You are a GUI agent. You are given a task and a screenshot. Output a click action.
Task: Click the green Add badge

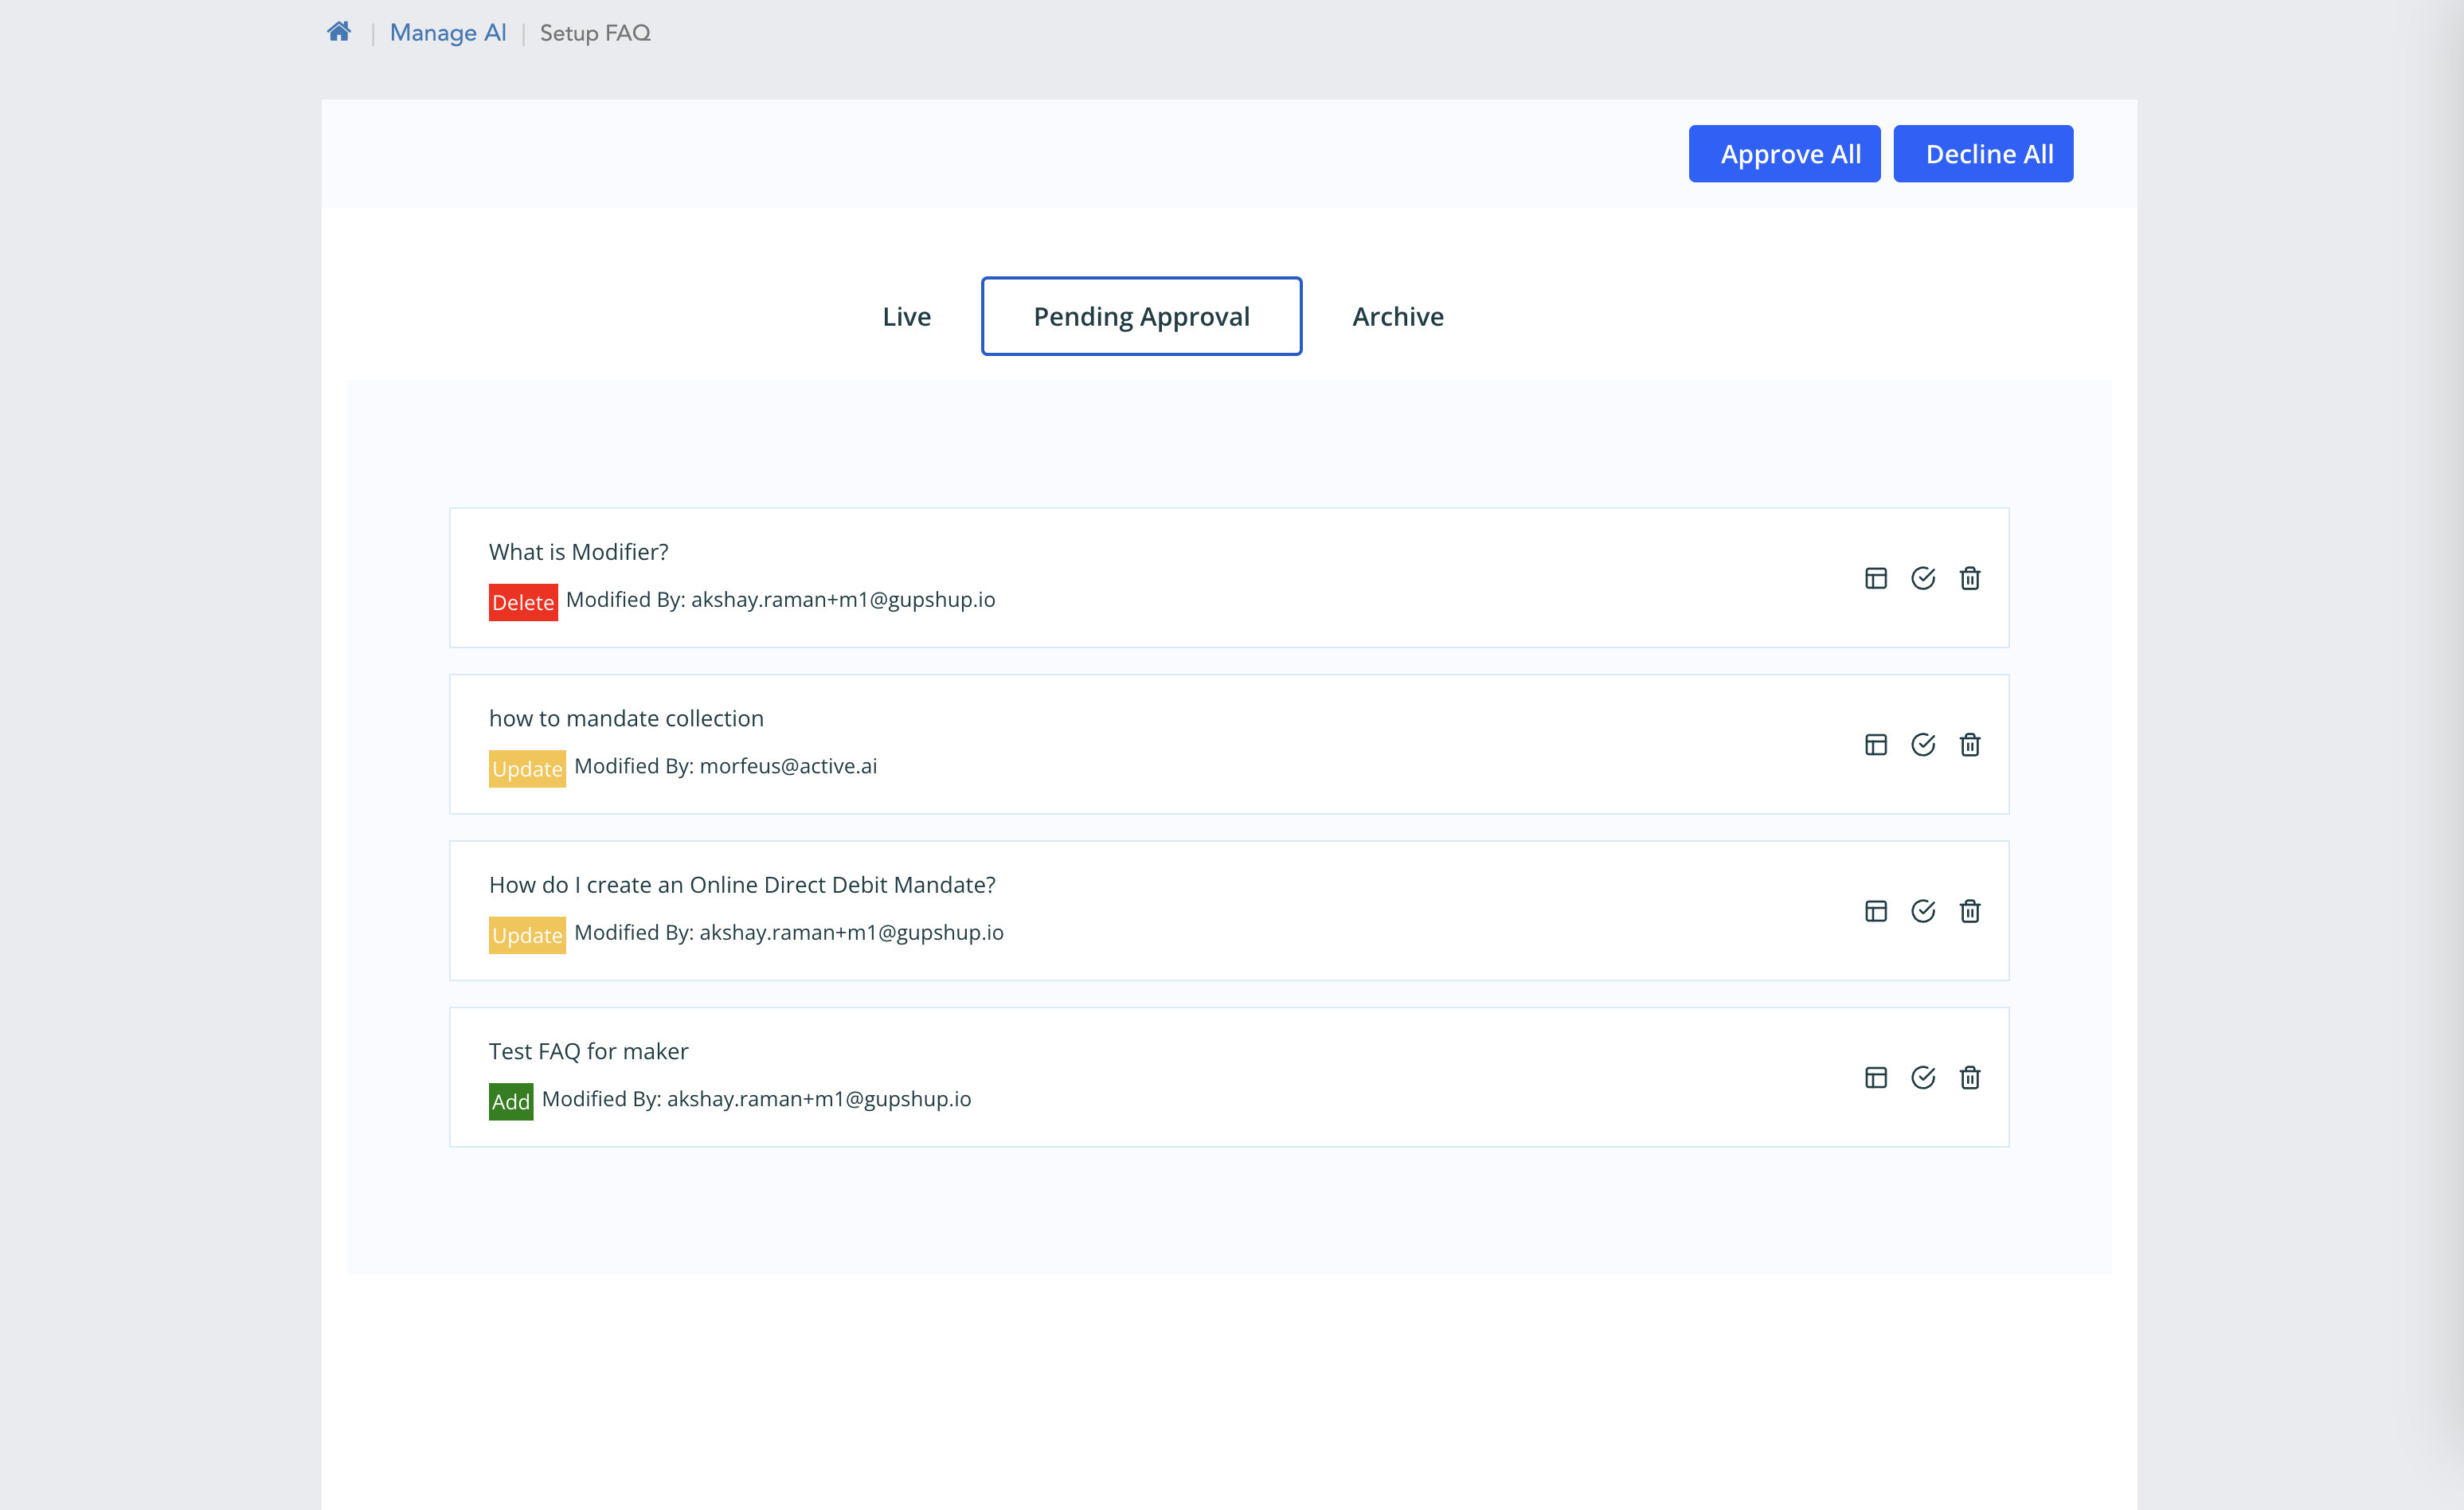pyautogui.click(x=511, y=1102)
